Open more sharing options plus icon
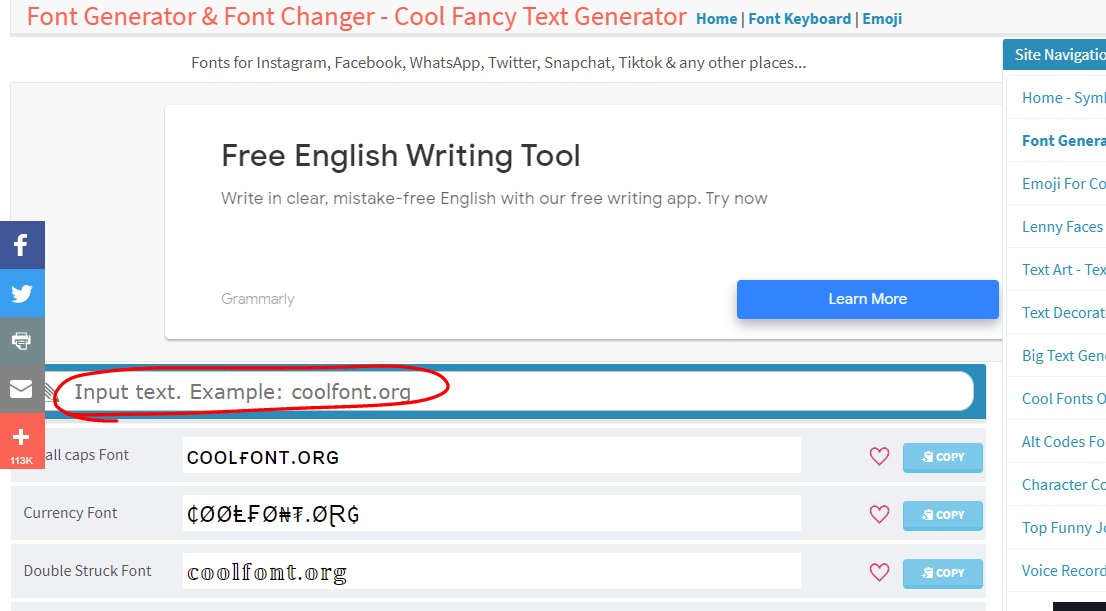The width and height of the screenshot is (1106, 611). click(x=21, y=437)
